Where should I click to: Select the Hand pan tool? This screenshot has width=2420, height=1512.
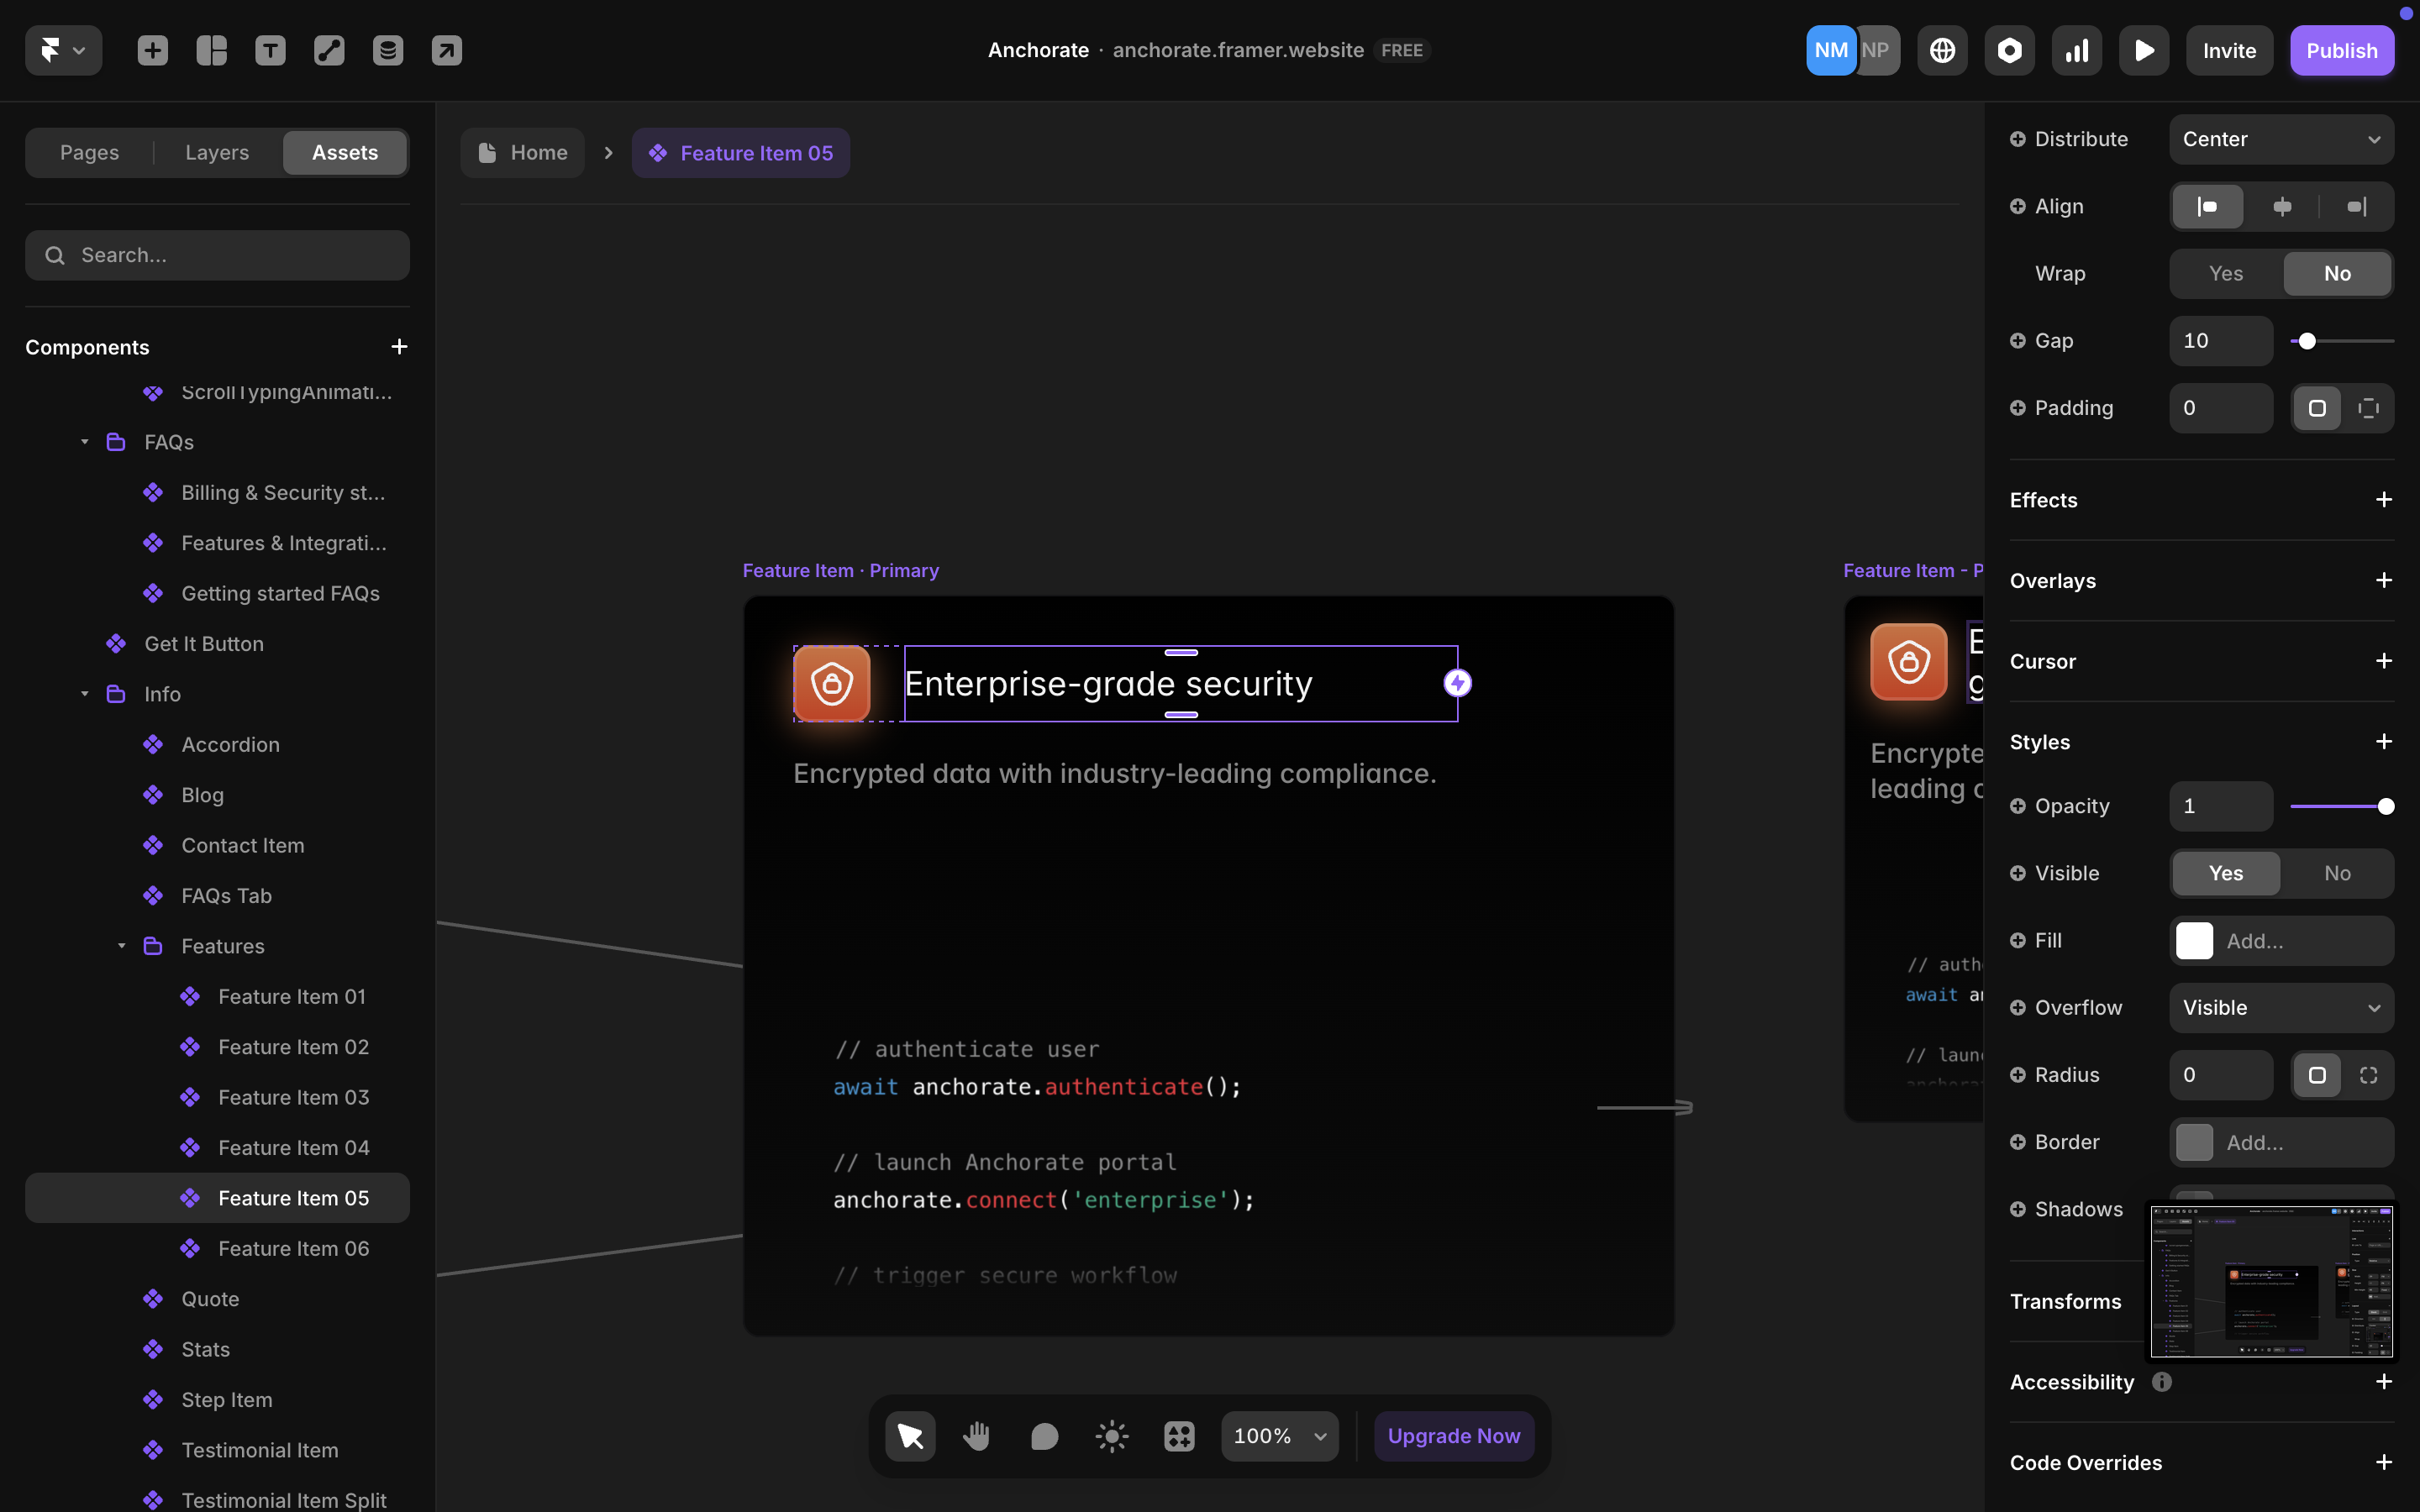click(976, 1436)
